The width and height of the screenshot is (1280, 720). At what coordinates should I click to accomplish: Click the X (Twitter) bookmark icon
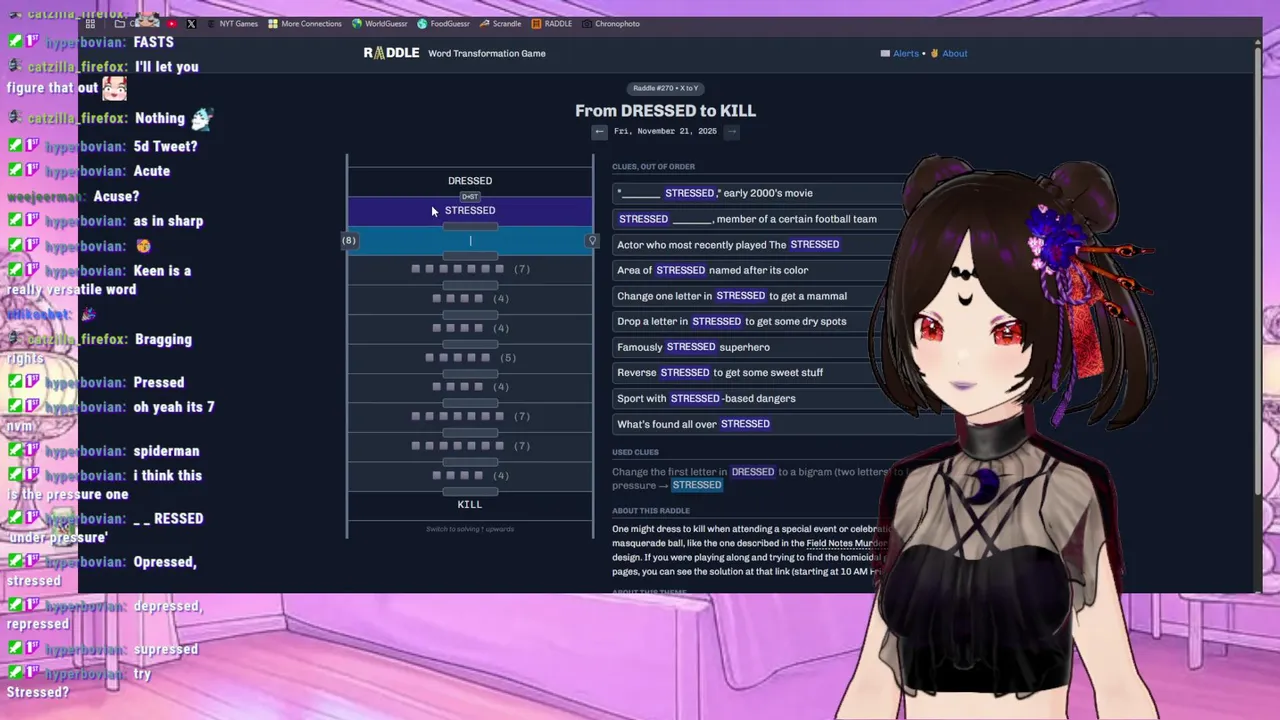pyautogui.click(x=191, y=23)
